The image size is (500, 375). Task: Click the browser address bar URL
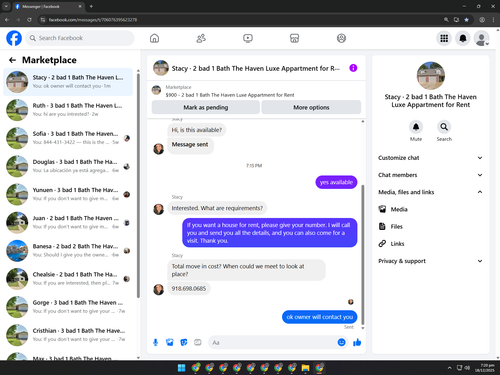93,20
